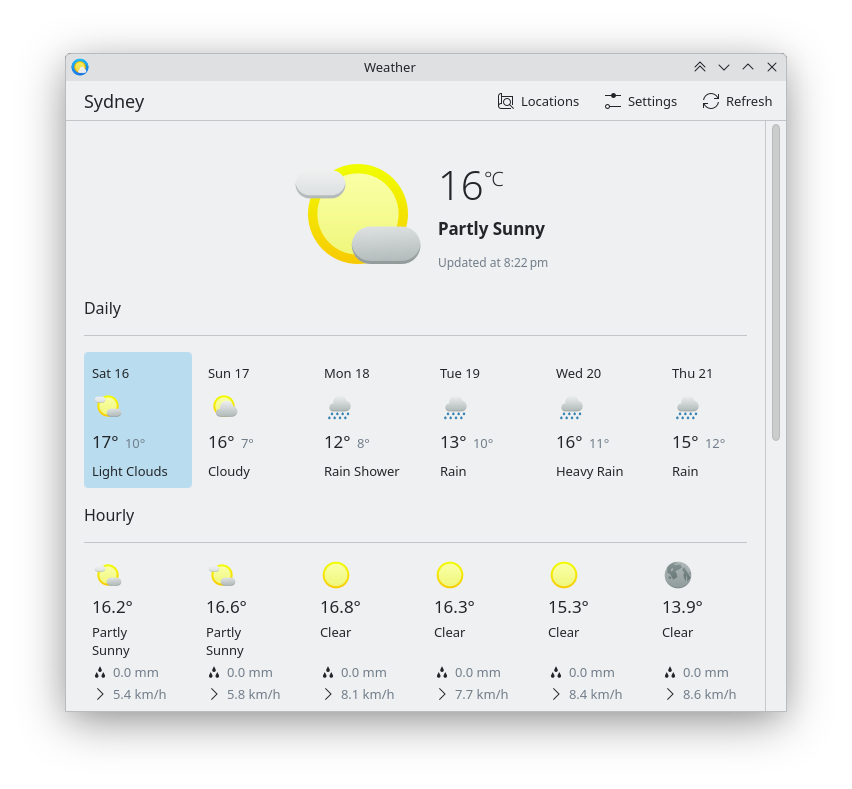Click the Refresh circular arrow icon
This screenshot has width=852, height=789.
point(711,101)
